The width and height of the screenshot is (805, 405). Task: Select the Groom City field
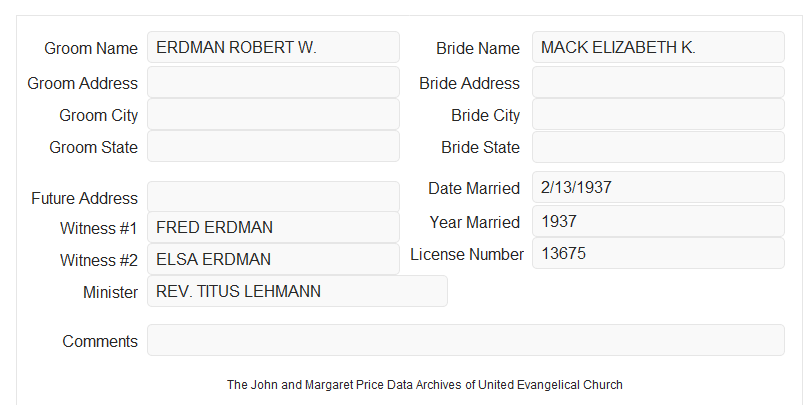pyautogui.click(x=273, y=114)
